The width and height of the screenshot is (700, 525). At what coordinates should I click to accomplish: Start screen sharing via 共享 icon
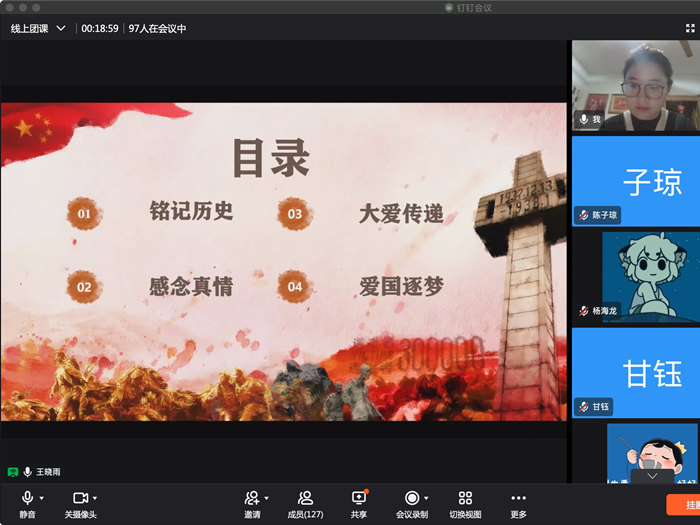(x=359, y=498)
